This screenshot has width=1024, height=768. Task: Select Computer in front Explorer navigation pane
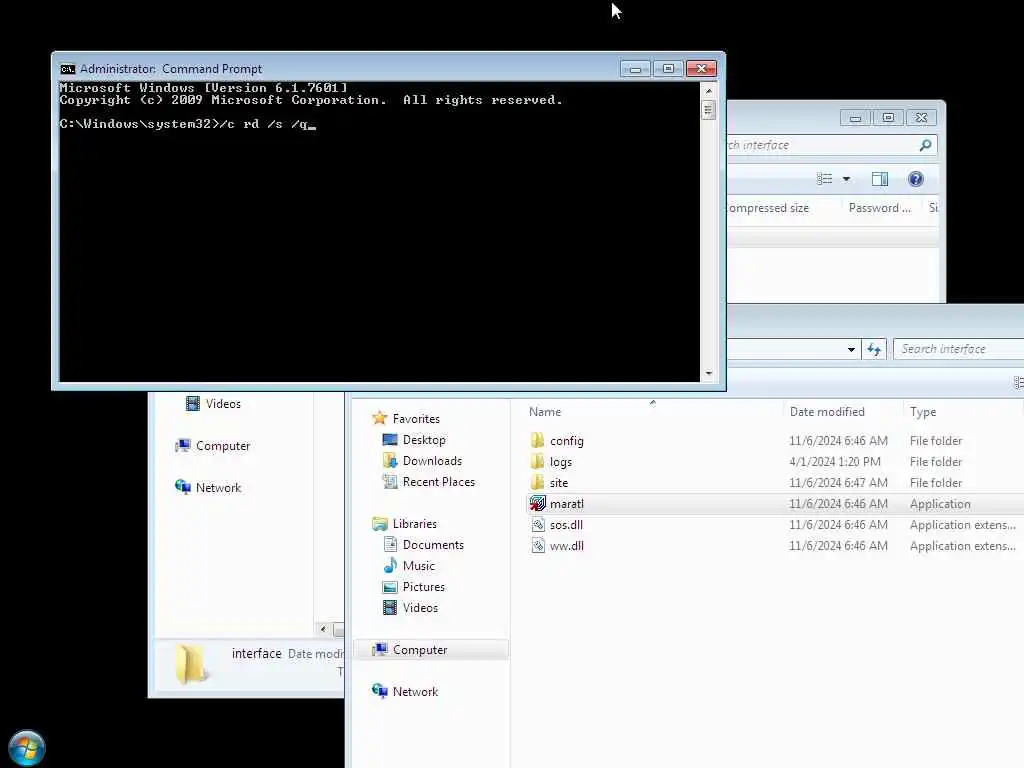coord(420,650)
